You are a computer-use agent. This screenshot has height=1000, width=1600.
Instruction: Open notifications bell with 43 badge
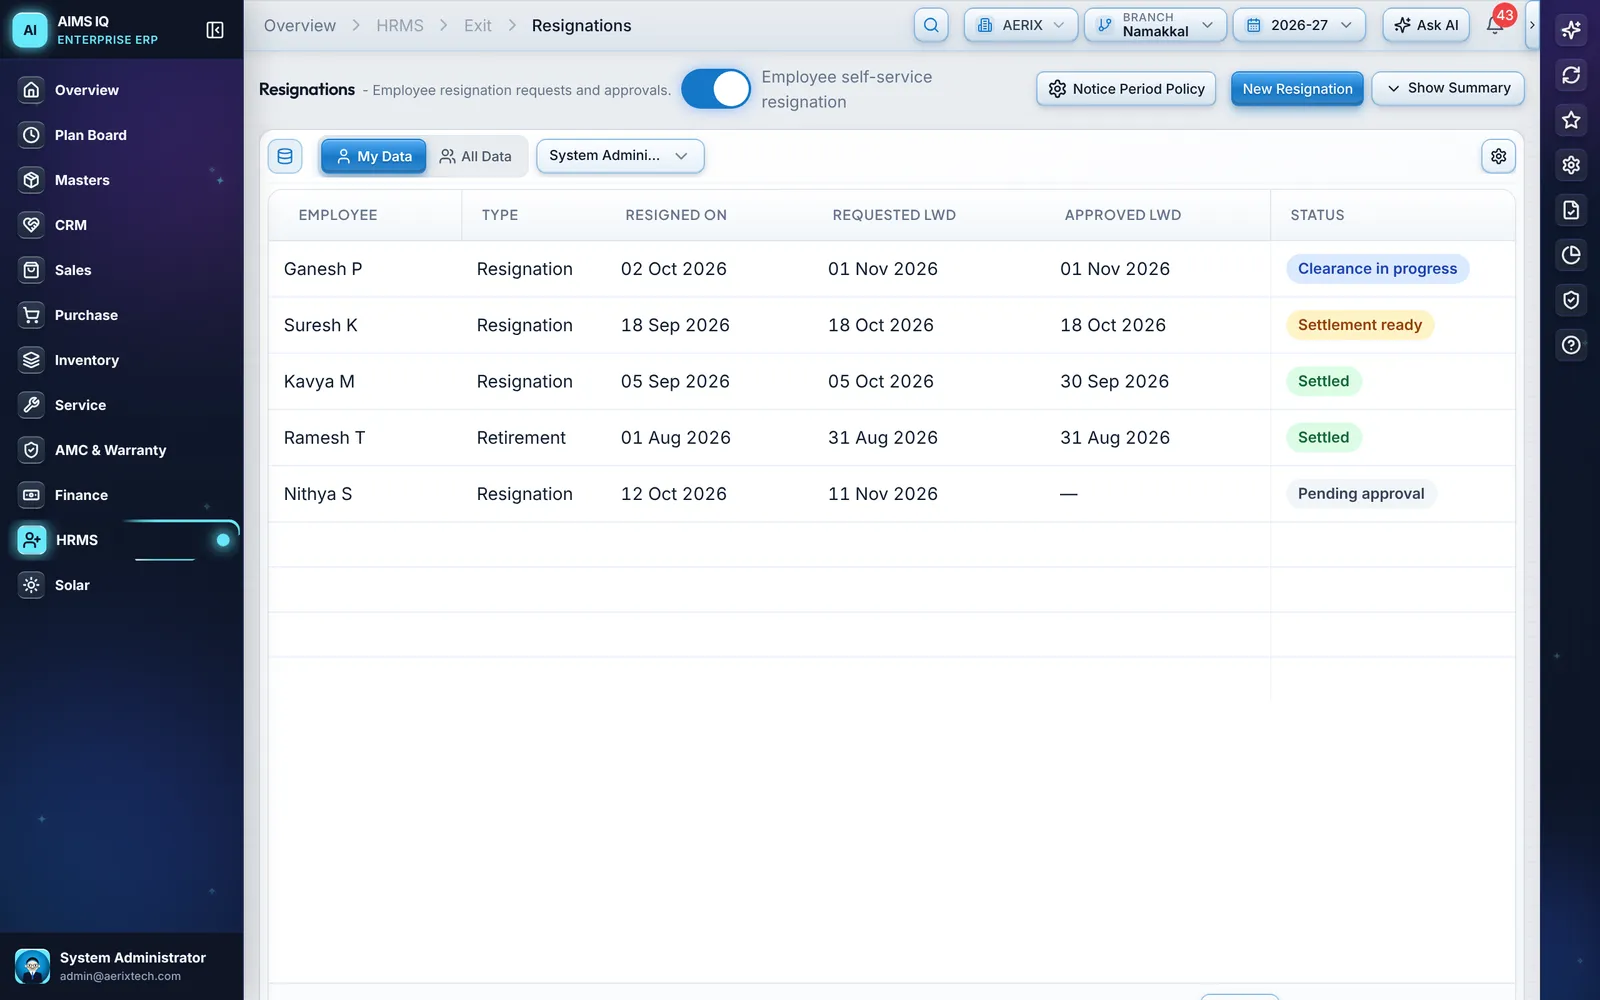(1495, 25)
